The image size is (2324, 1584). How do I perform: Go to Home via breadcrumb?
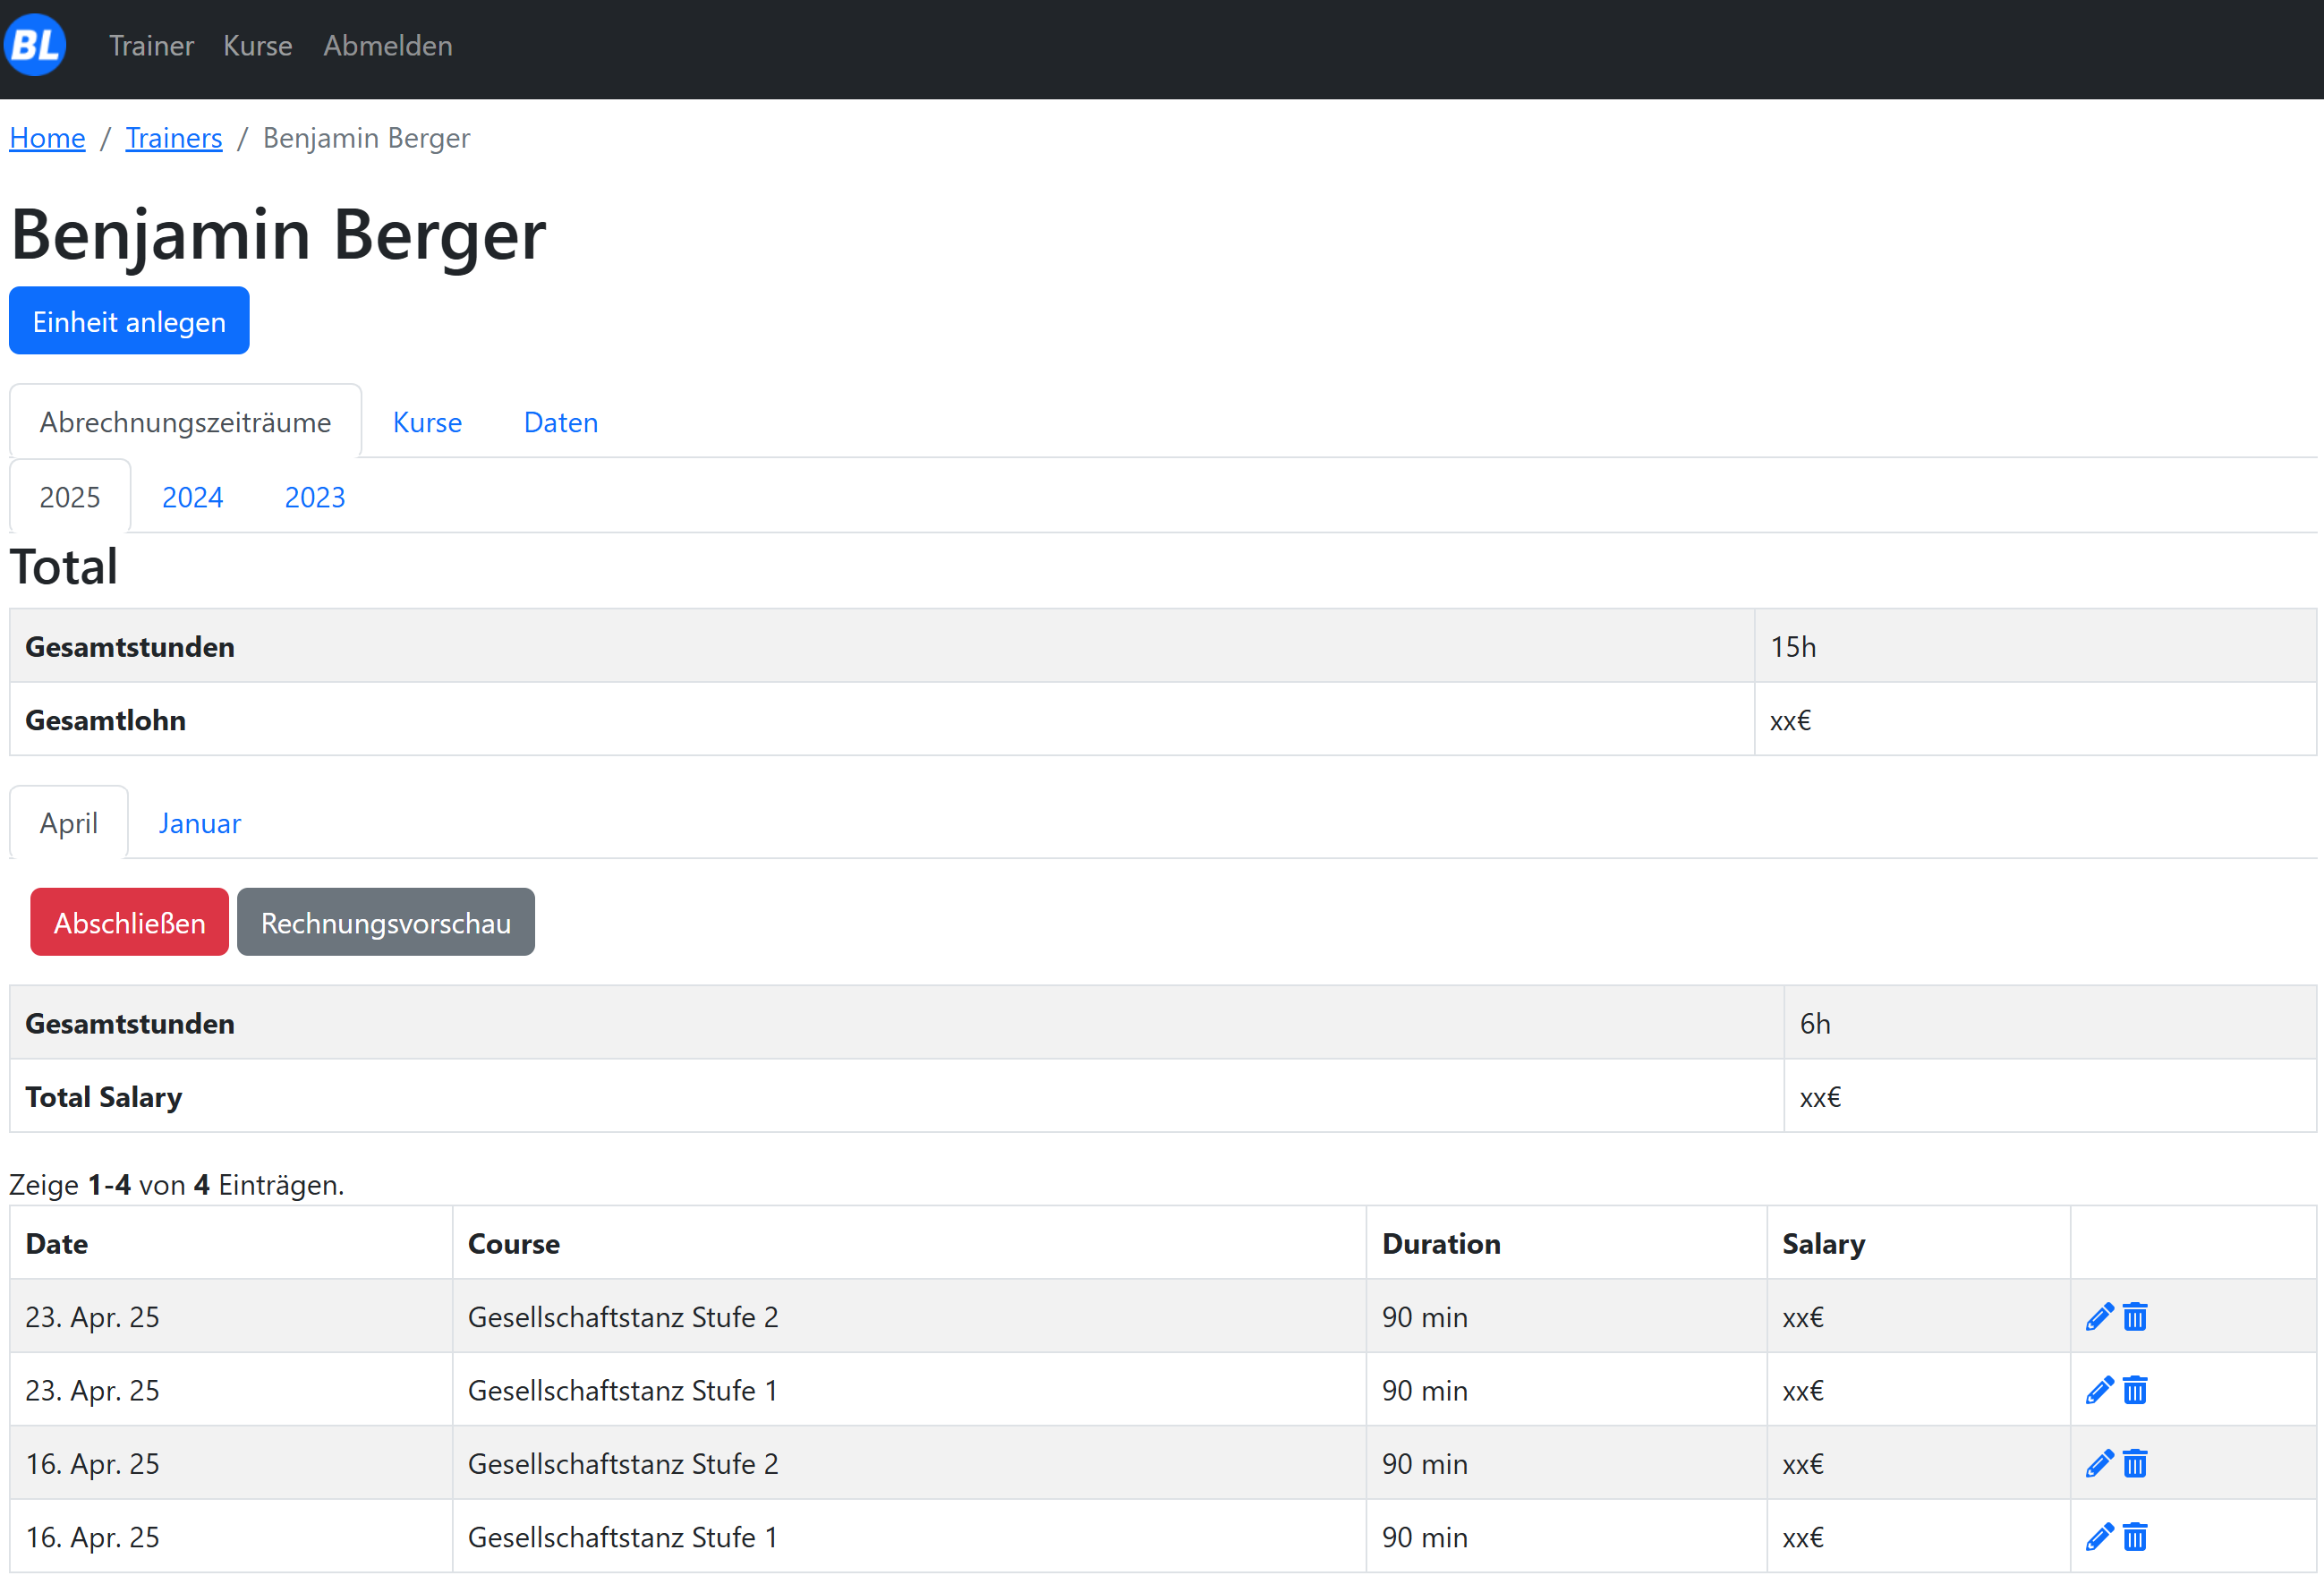point(47,138)
